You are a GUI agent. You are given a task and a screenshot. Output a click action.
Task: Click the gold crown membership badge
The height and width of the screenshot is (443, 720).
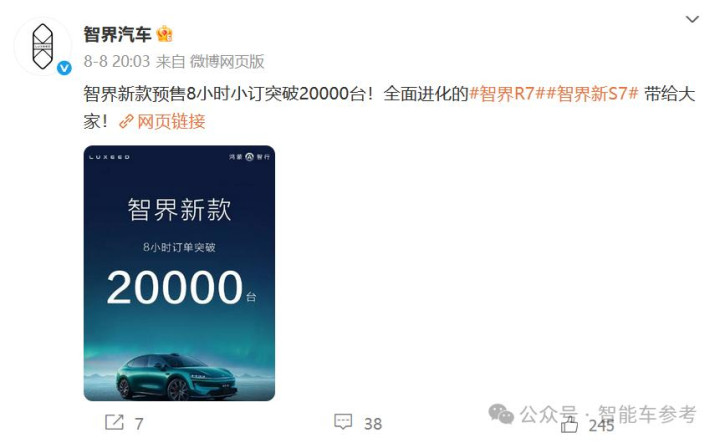tap(164, 34)
